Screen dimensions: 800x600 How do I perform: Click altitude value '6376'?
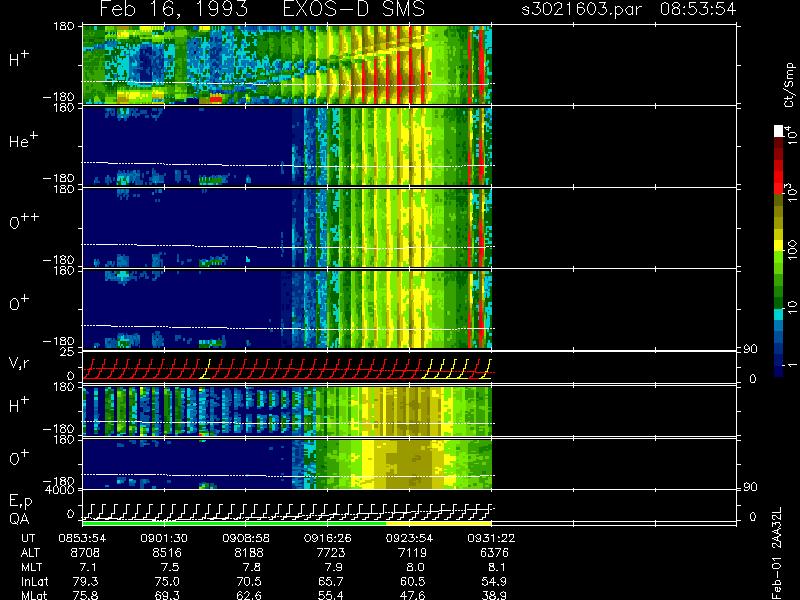click(x=494, y=553)
